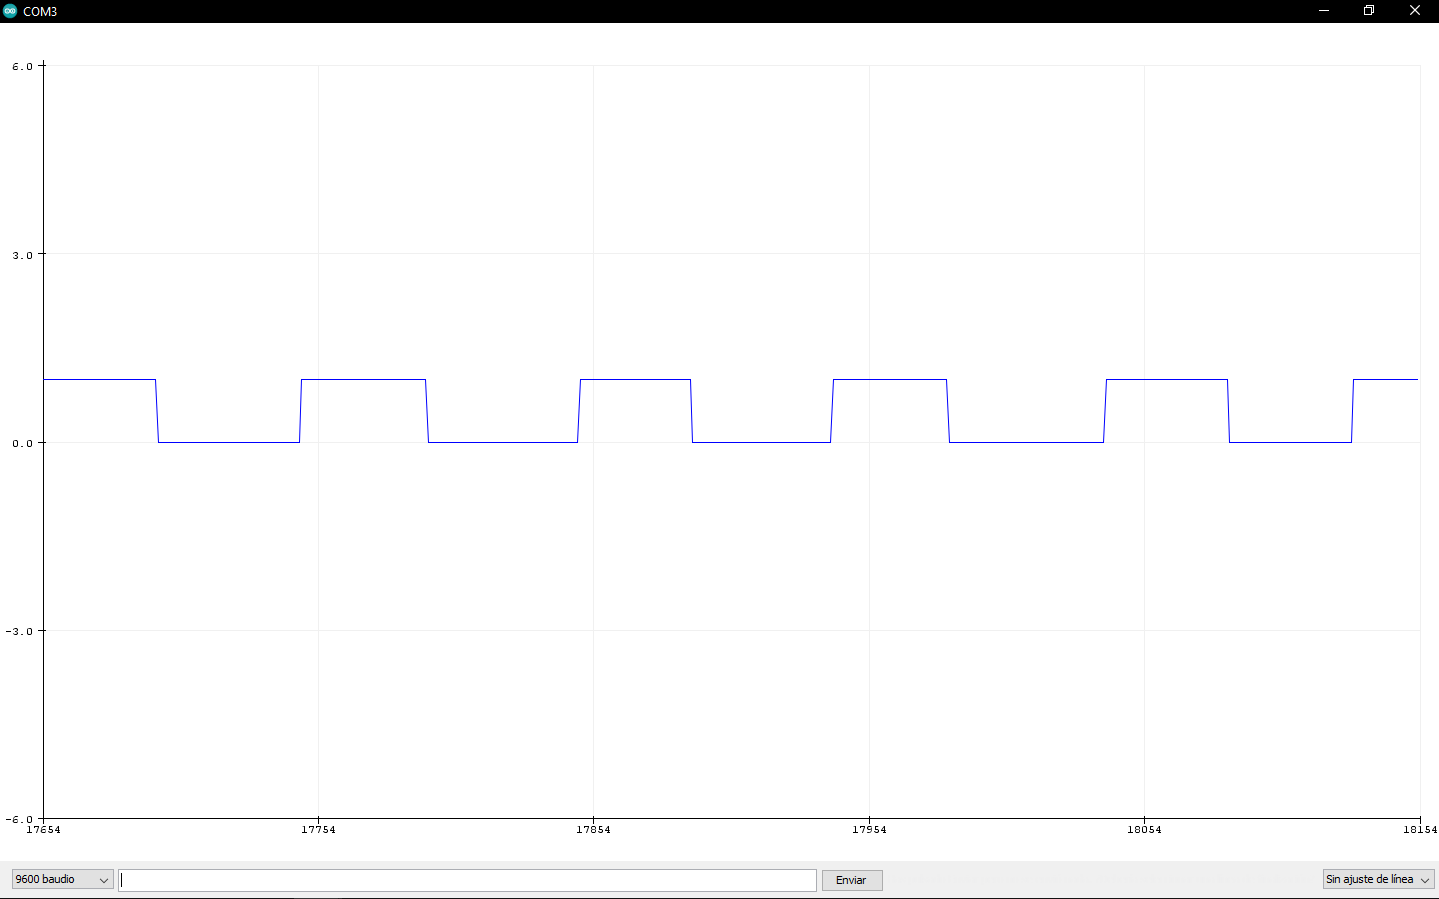Click the 17654 x-axis label

(x=43, y=830)
